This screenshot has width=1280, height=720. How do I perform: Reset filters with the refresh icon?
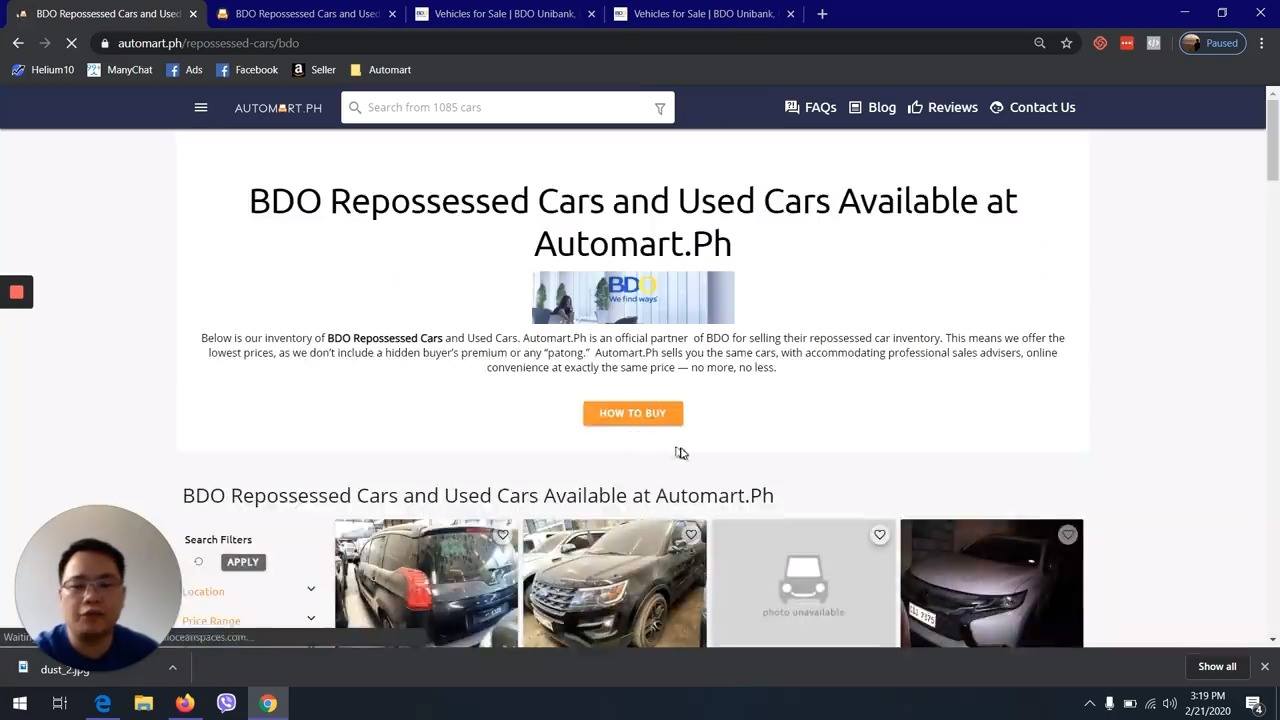[198, 562]
